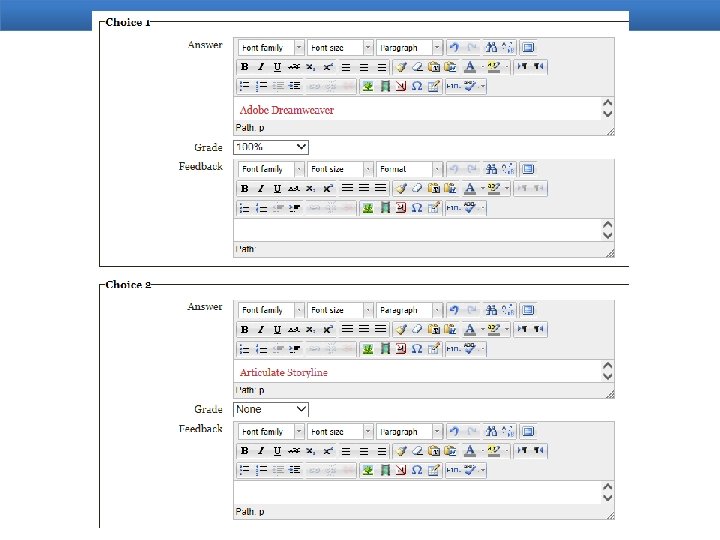The height and width of the screenshot is (540, 720).
Task: Insert numbered list in Choice 1 Answer editor
Action: (261, 86)
